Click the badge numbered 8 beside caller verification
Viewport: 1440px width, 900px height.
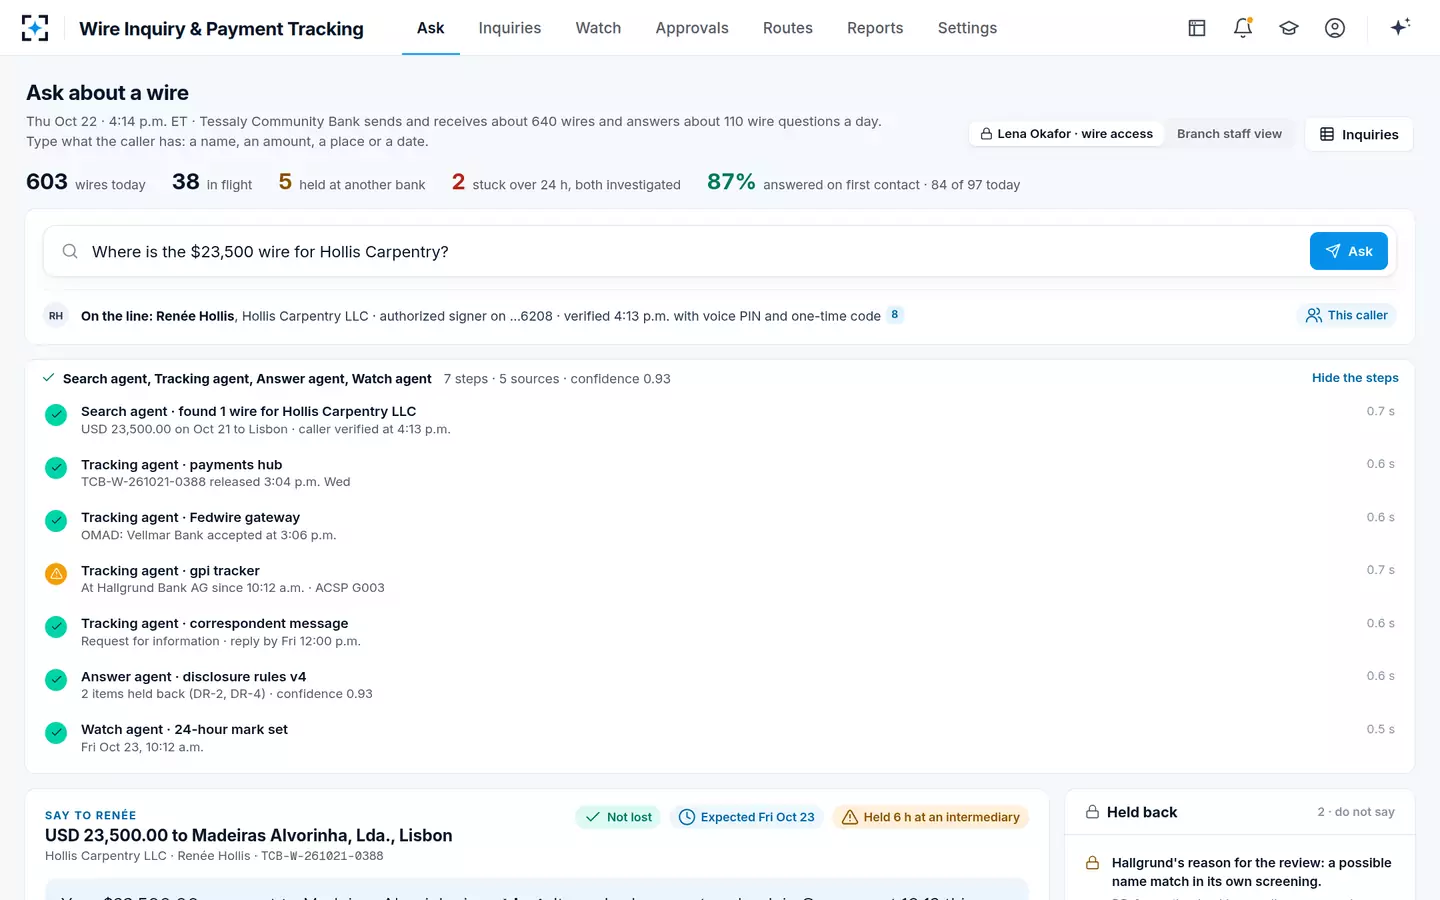895,315
